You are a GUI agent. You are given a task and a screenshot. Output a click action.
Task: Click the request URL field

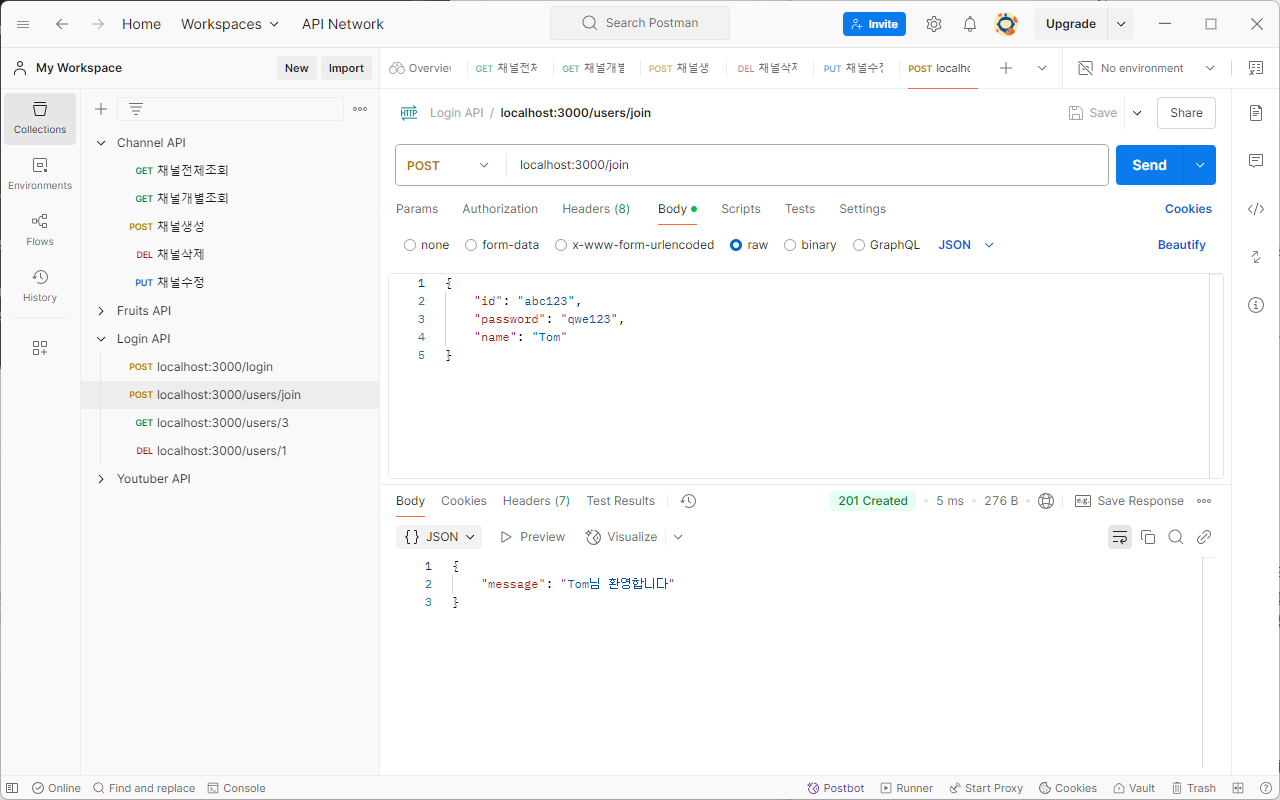(807, 165)
